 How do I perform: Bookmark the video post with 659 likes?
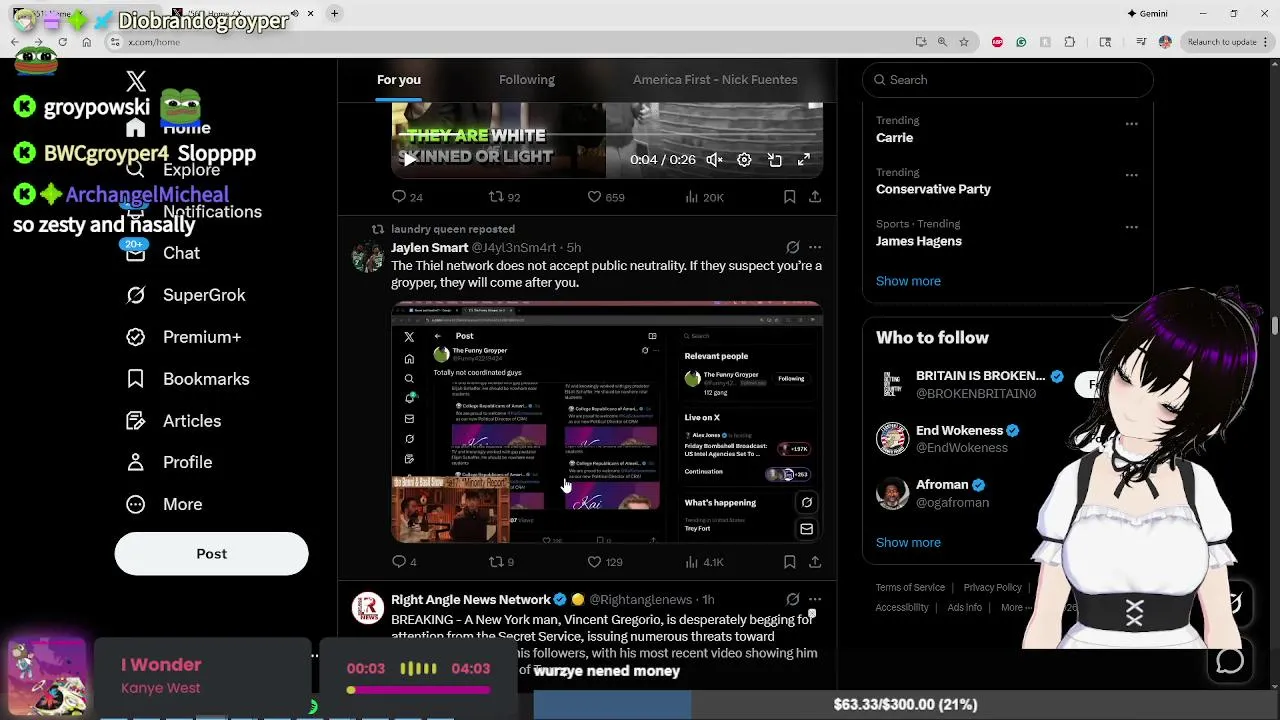(x=789, y=197)
